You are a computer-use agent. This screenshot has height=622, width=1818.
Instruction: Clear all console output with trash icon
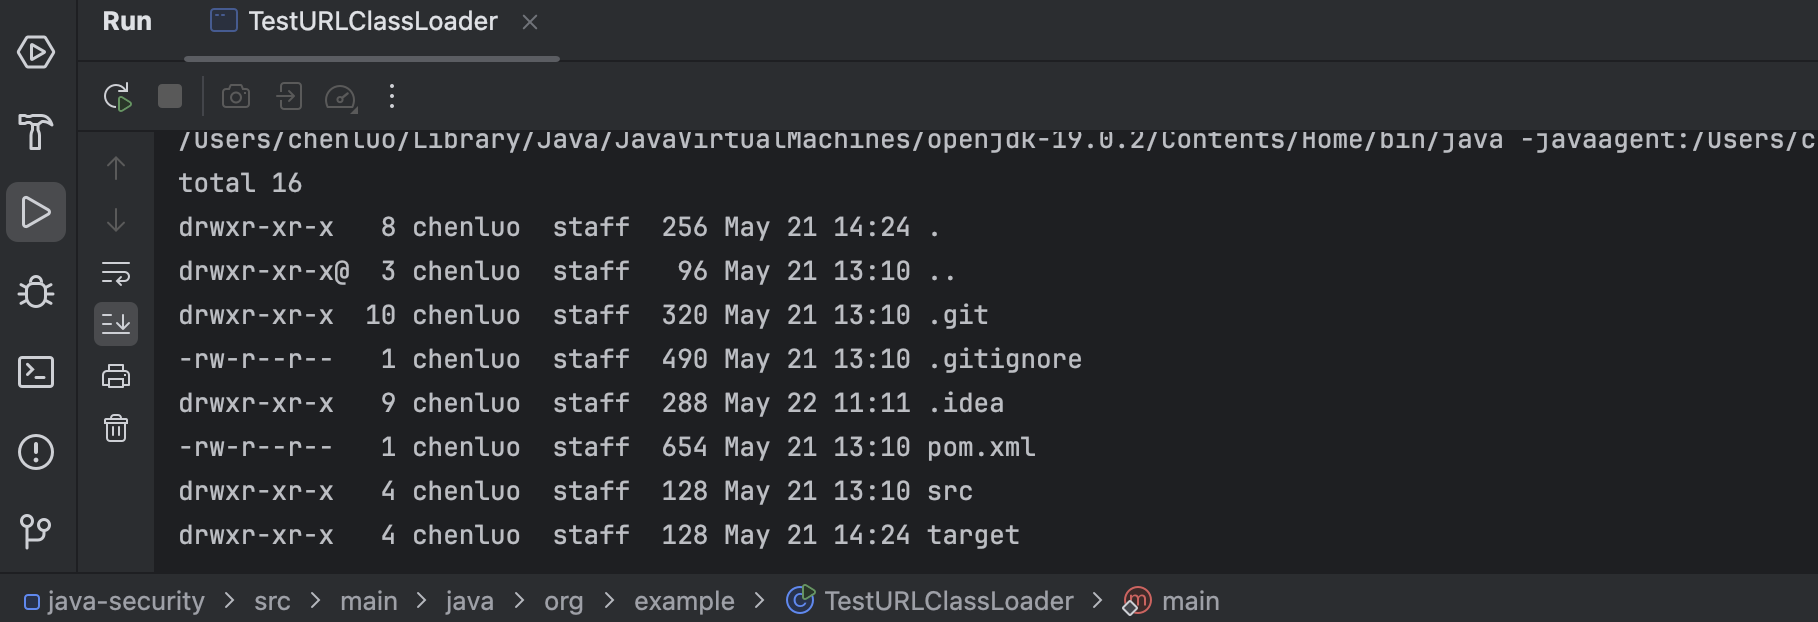coord(116,428)
